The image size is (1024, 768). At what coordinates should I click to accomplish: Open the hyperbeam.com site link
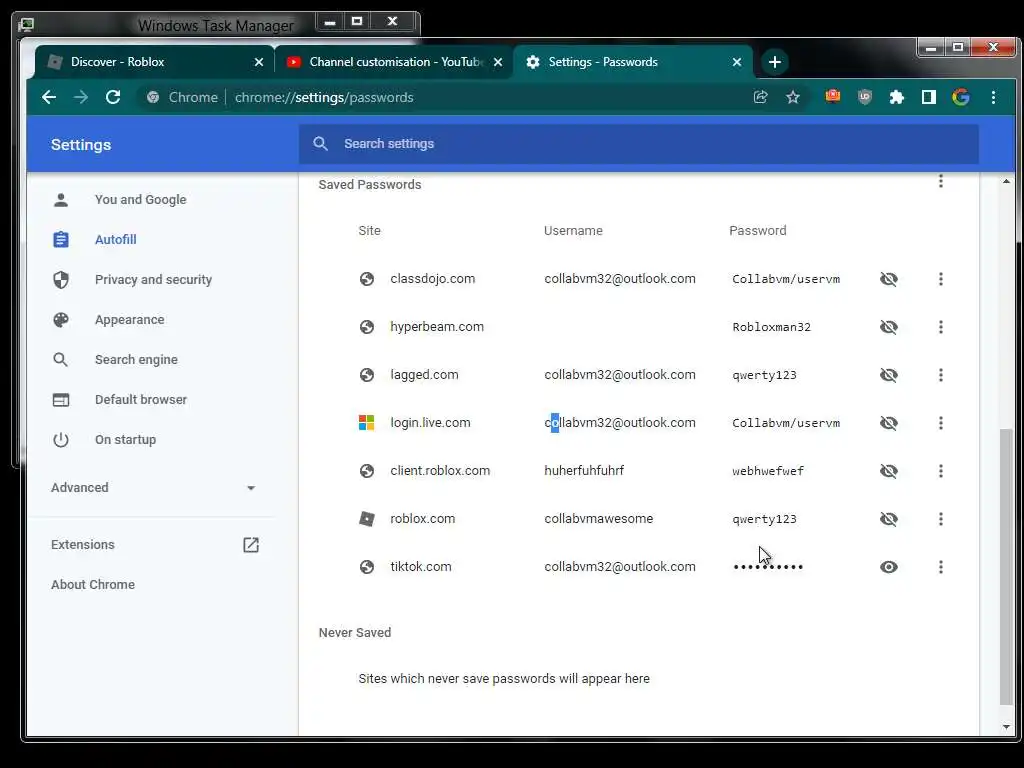click(x=437, y=327)
